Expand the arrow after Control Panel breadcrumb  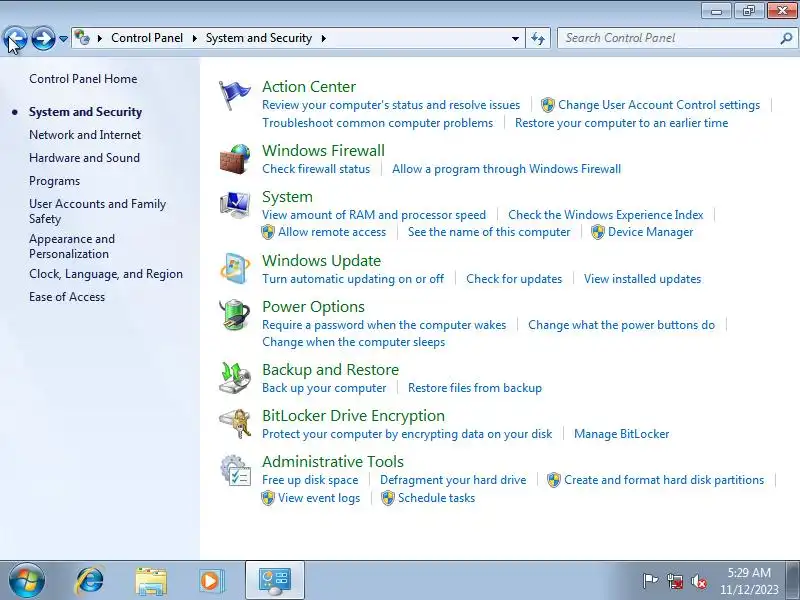pyautogui.click(x=194, y=38)
